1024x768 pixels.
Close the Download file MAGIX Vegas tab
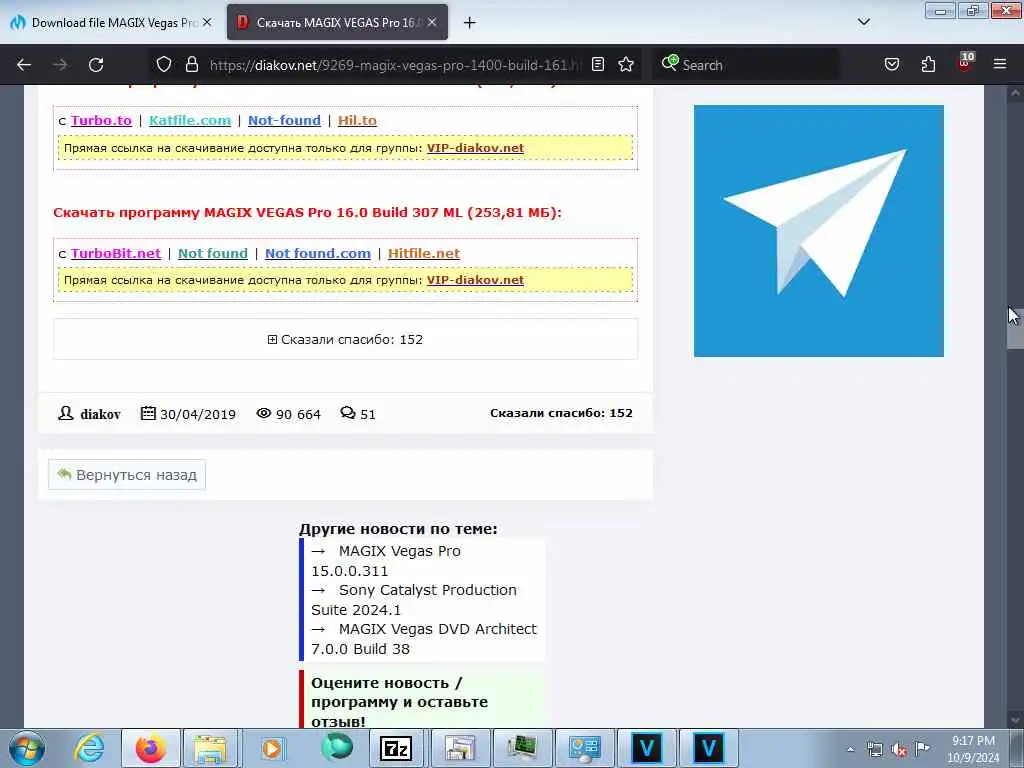207,22
